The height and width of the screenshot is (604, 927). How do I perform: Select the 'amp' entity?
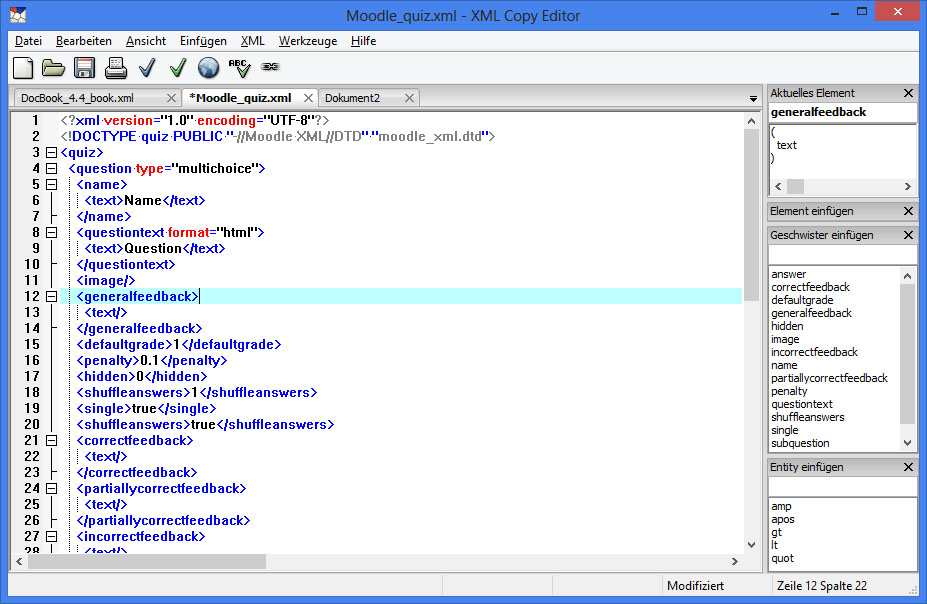coord(781,506)
